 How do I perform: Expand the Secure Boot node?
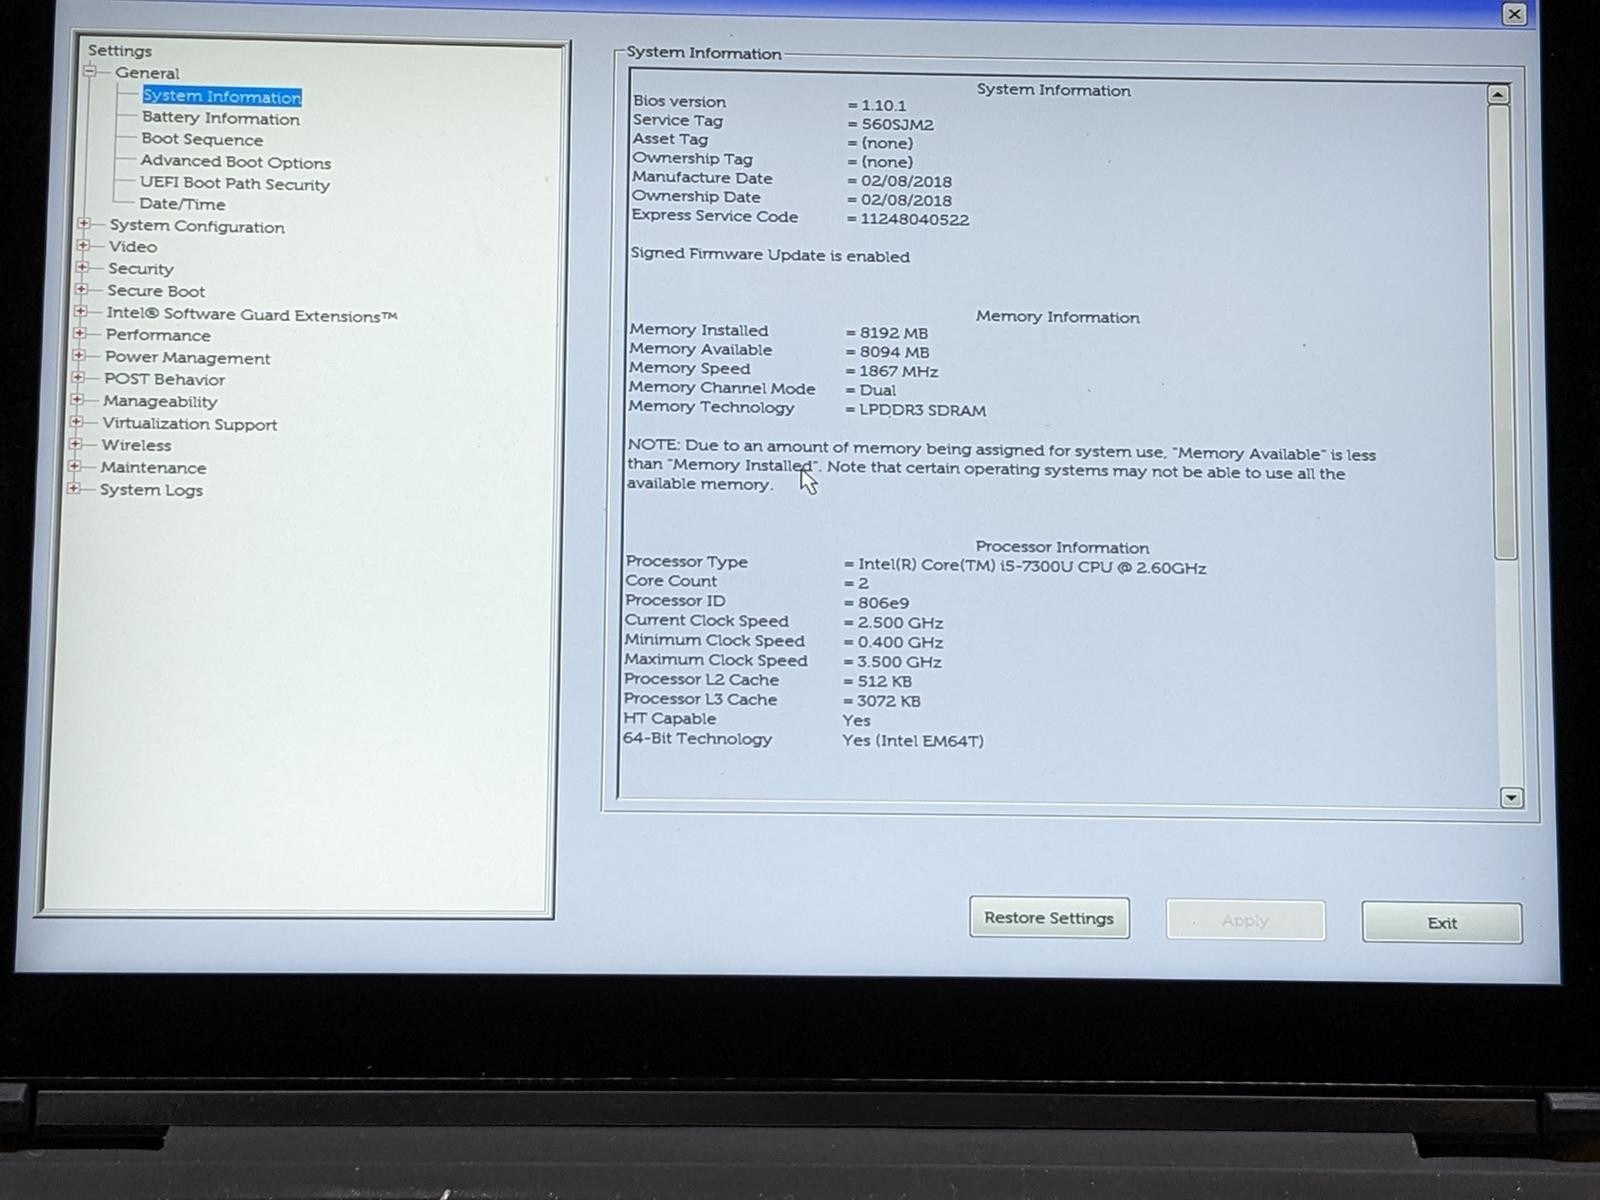point(81,289)
